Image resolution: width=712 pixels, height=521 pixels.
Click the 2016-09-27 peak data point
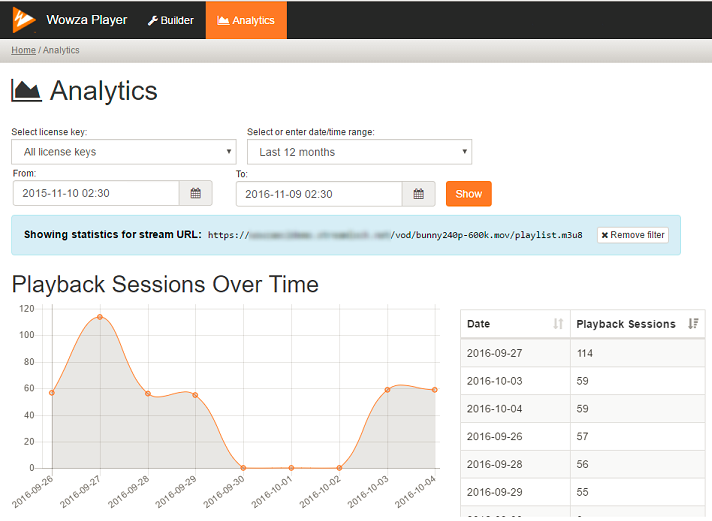click(x=99, y=317)
